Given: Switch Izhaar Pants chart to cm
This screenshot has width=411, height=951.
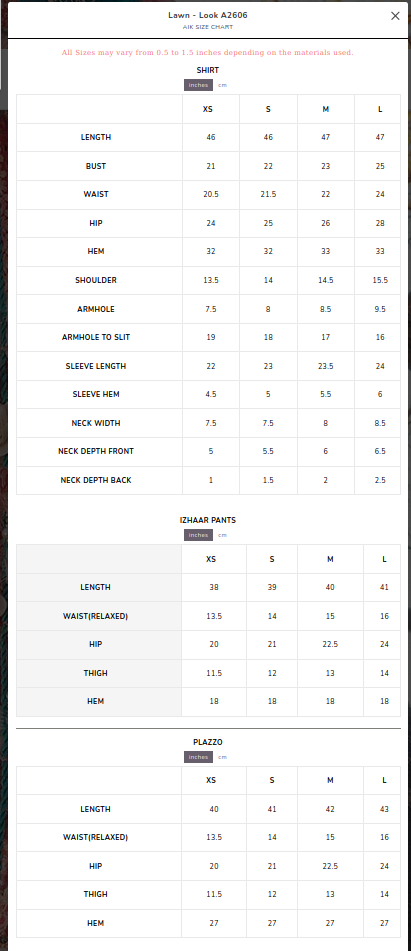Looking at the screenshot, I should coord(222,536).
